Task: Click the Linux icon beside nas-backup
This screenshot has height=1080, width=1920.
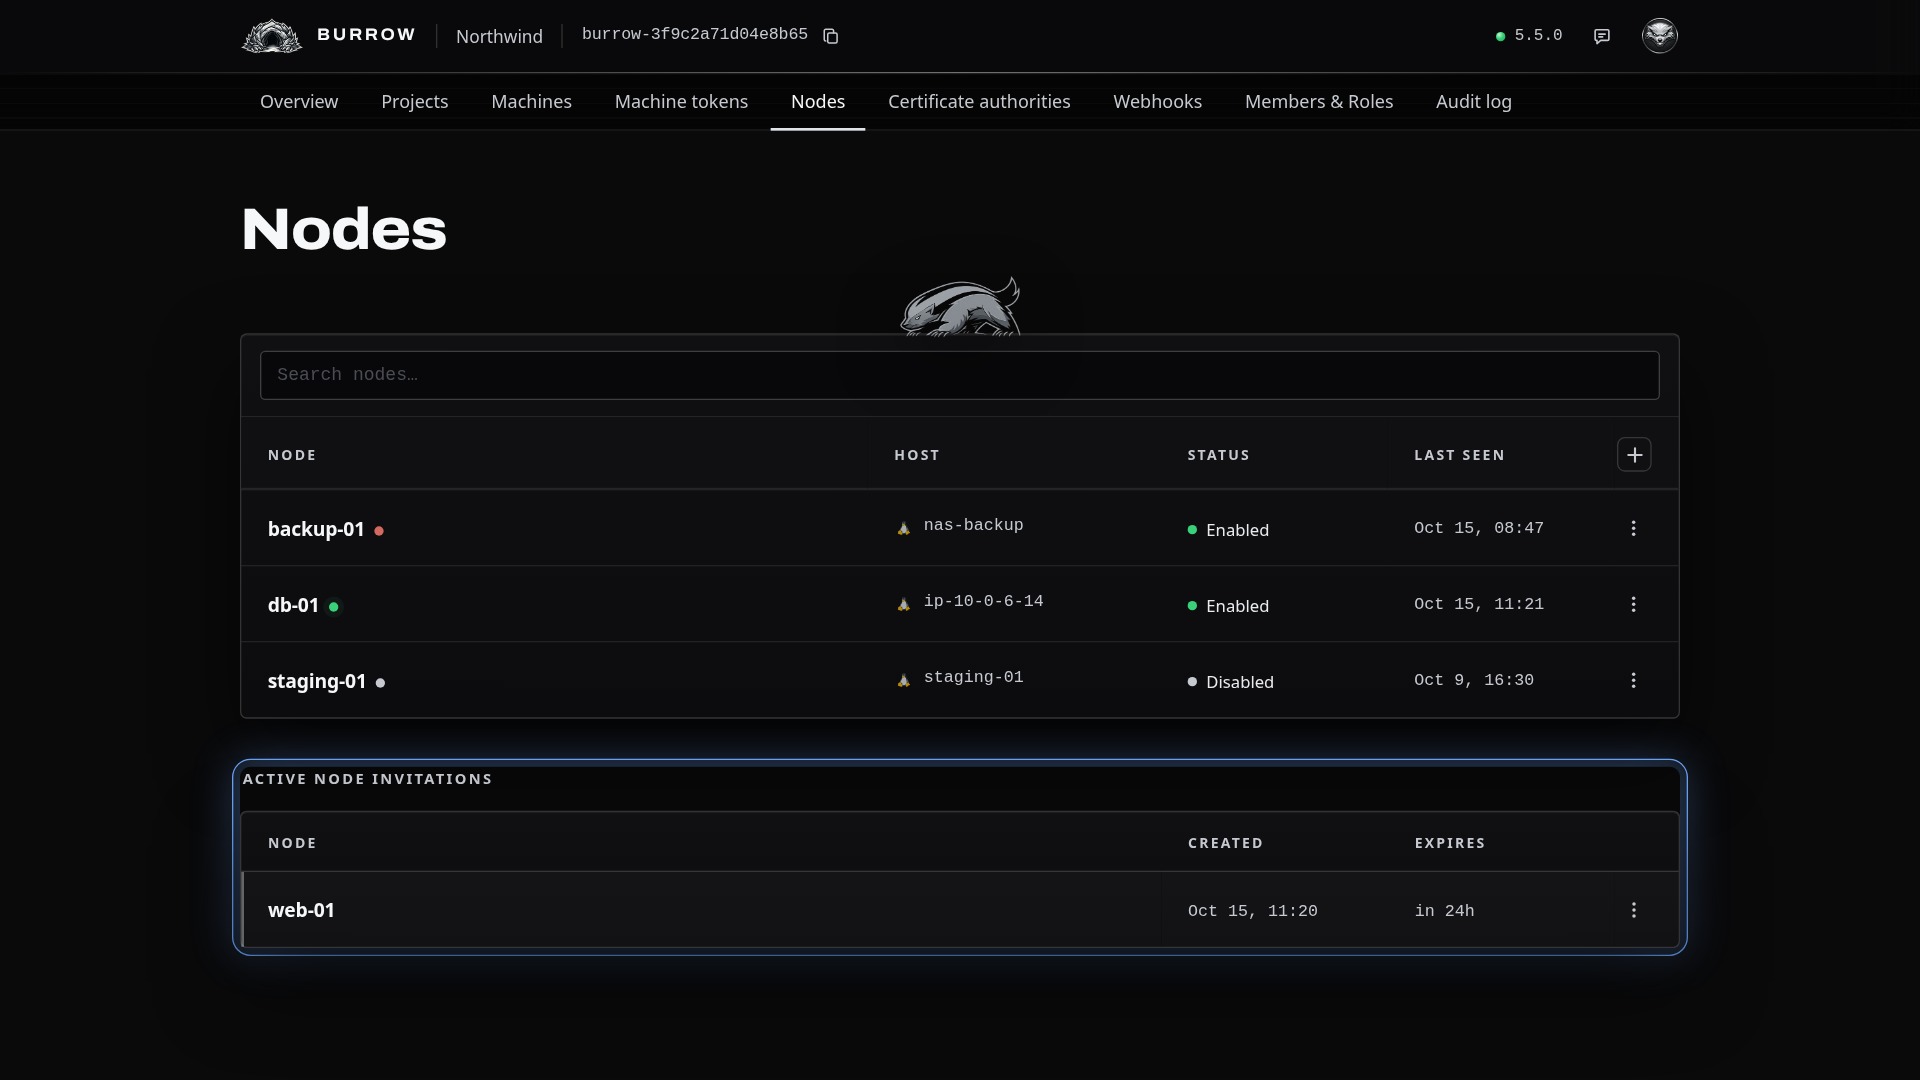Action: click(x=904, y=528)
